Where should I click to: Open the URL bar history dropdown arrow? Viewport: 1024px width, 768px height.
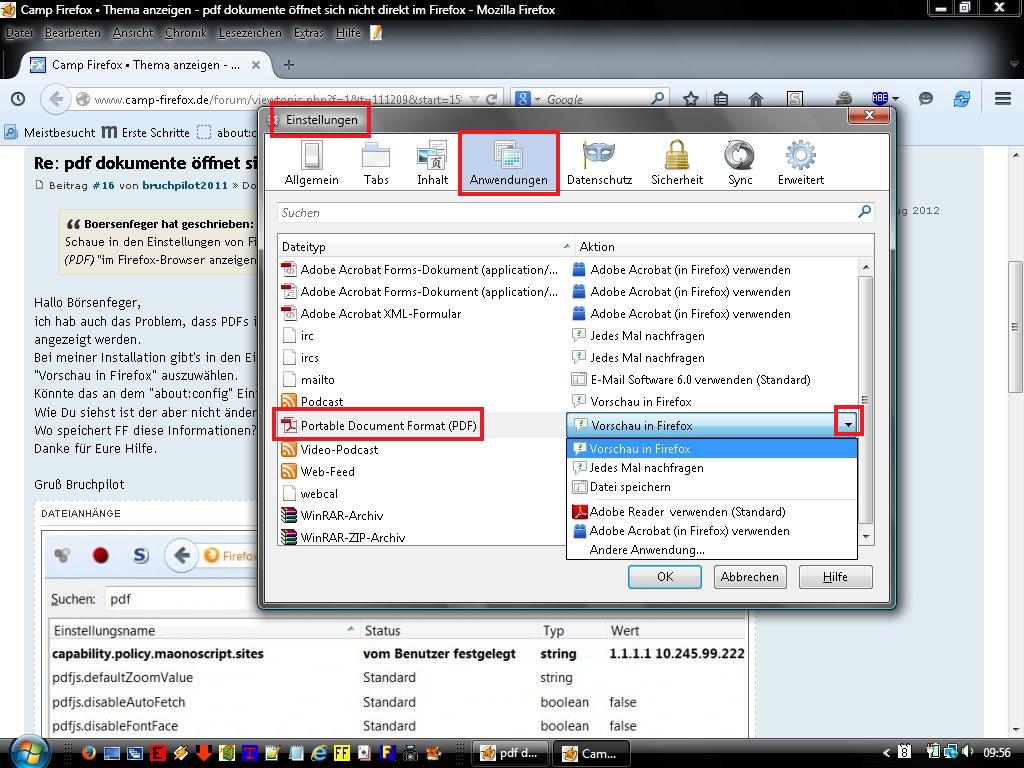click(x=474, y=99)
